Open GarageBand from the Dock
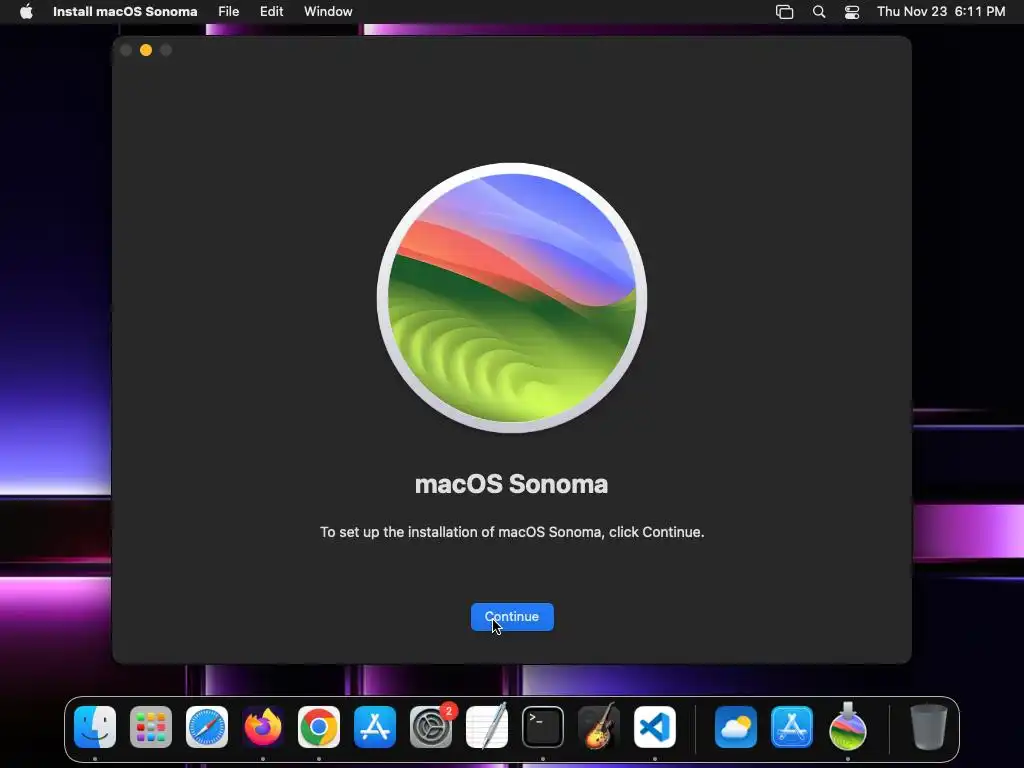Image resolution: width=1024 pixels, height=768 pixels. 599,727
